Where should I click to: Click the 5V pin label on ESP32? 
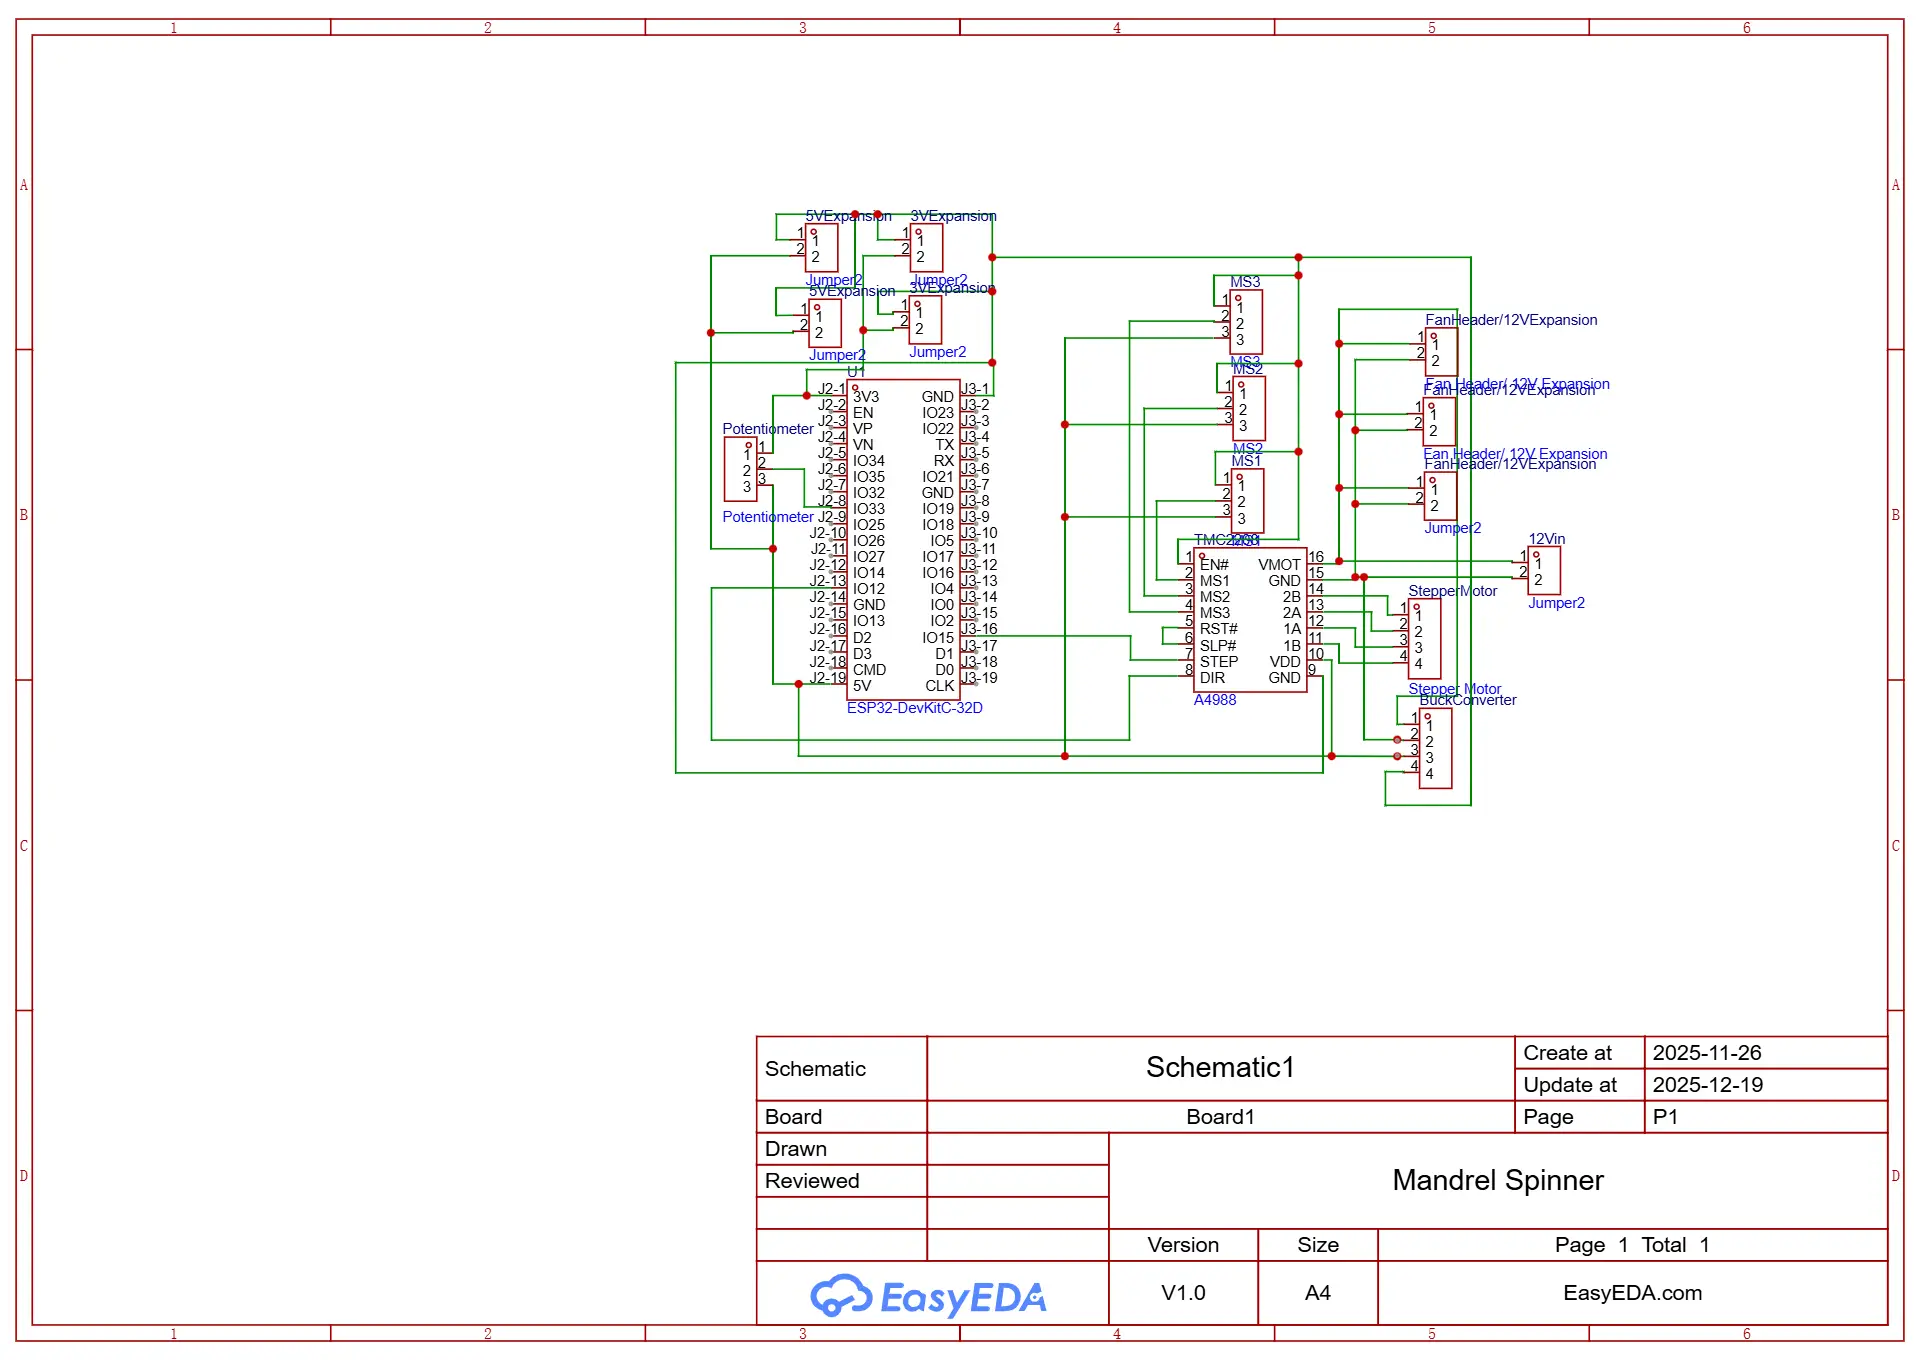pos(862,686)
